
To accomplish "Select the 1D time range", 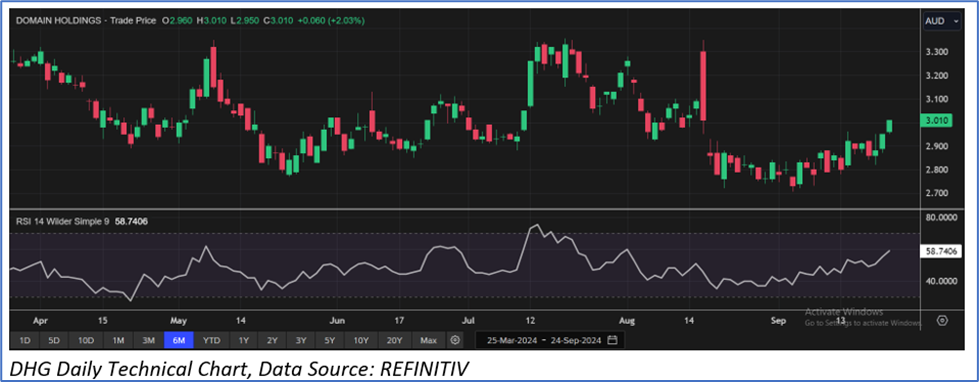I will tap(25, 340).
